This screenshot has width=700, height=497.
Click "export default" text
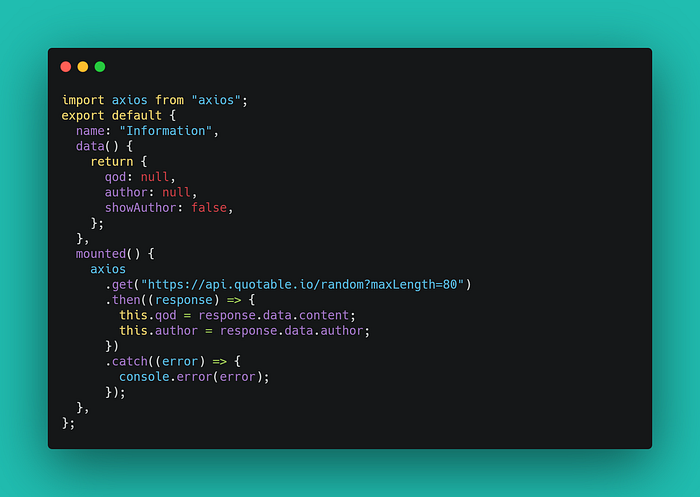112,116
